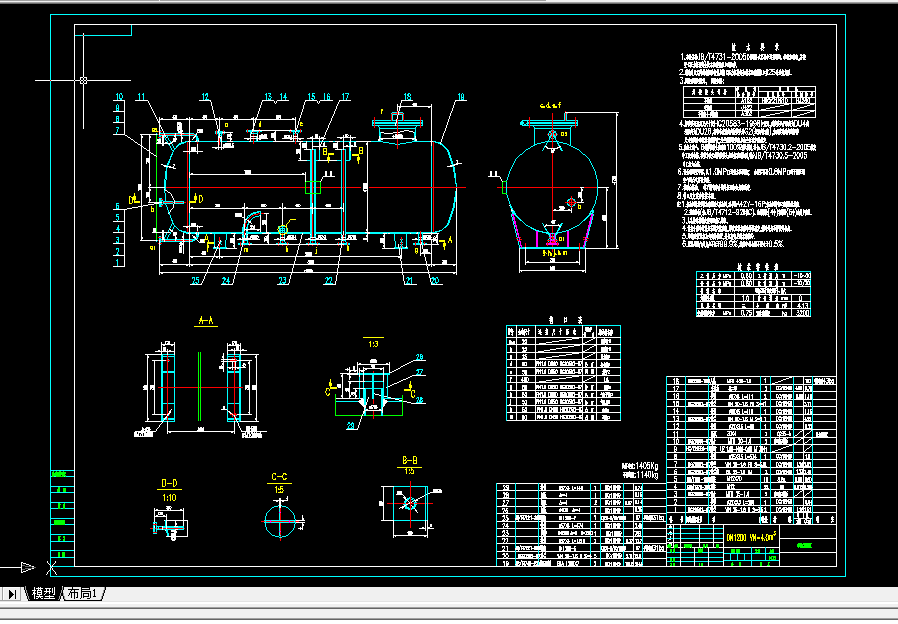The width and height of the screenshot is (898, 624).
Task: Select the 1:3 scale label of detail view
Action: pos(373,343)
